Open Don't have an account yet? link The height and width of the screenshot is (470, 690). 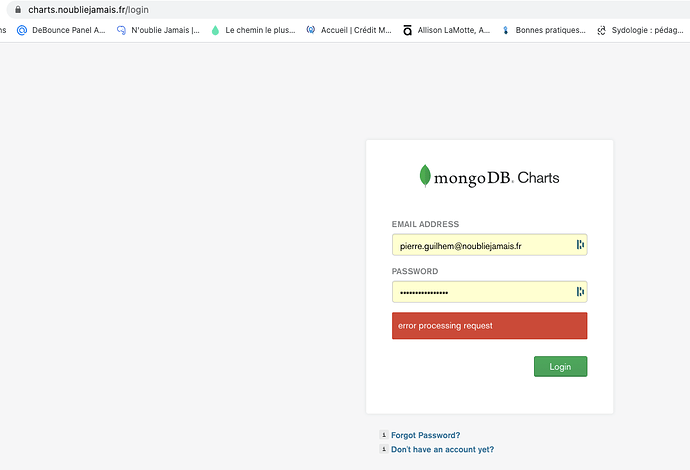(442, 450)
